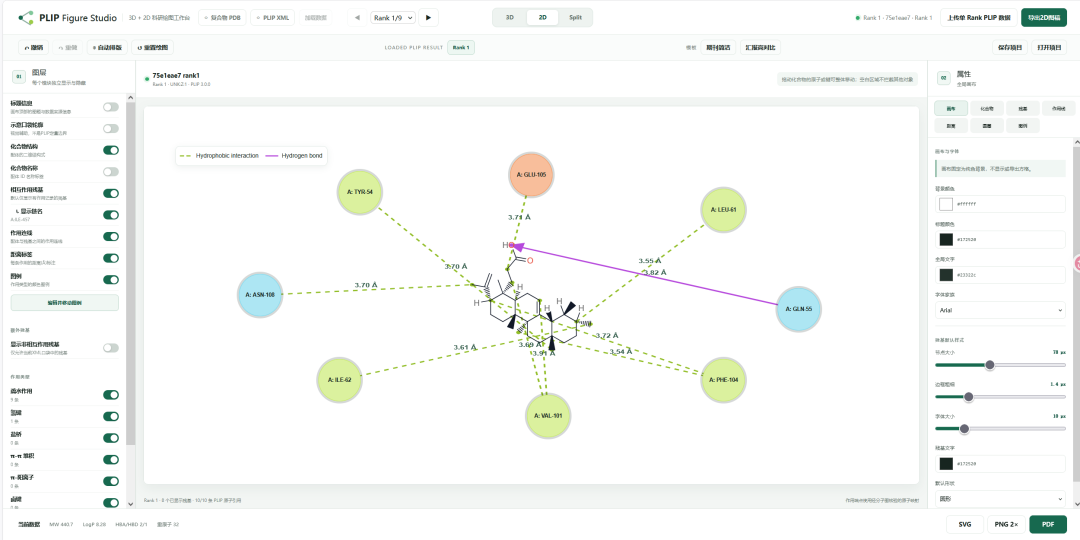Switch to the 2D view tab
Viewport: 1080px width, 540px height.
pyautogui.click(x=543, y=18)
